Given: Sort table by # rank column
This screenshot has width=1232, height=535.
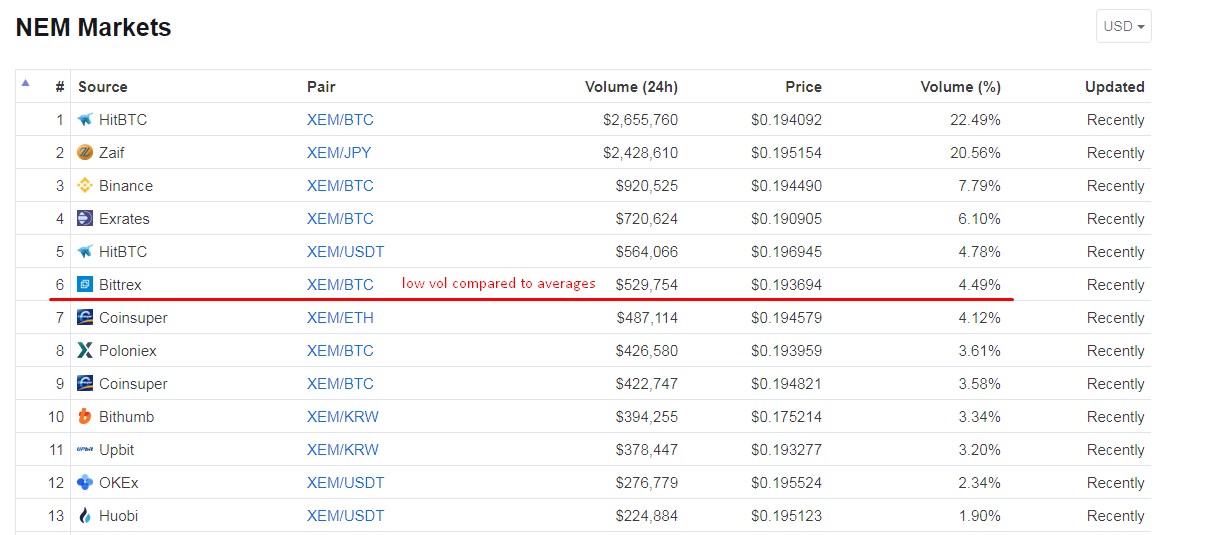Looking at the screenshot, I should (59, 87).
